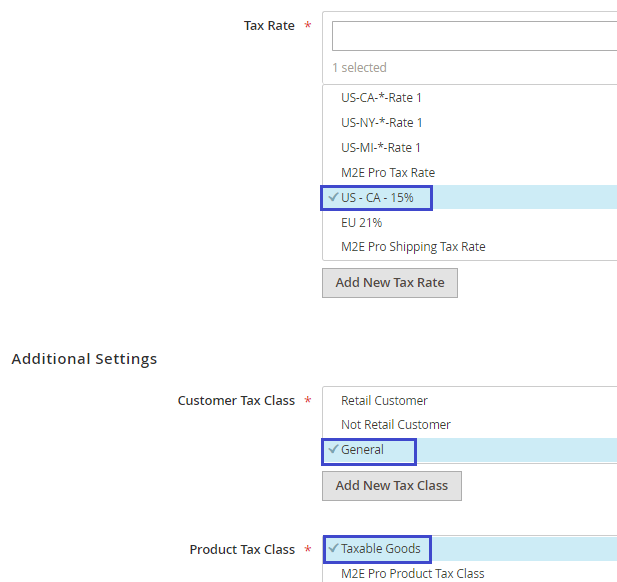Select the US-NY-*-Rate 1 option
This screenshot has width=617, height=582.
(x=381, y=123)
